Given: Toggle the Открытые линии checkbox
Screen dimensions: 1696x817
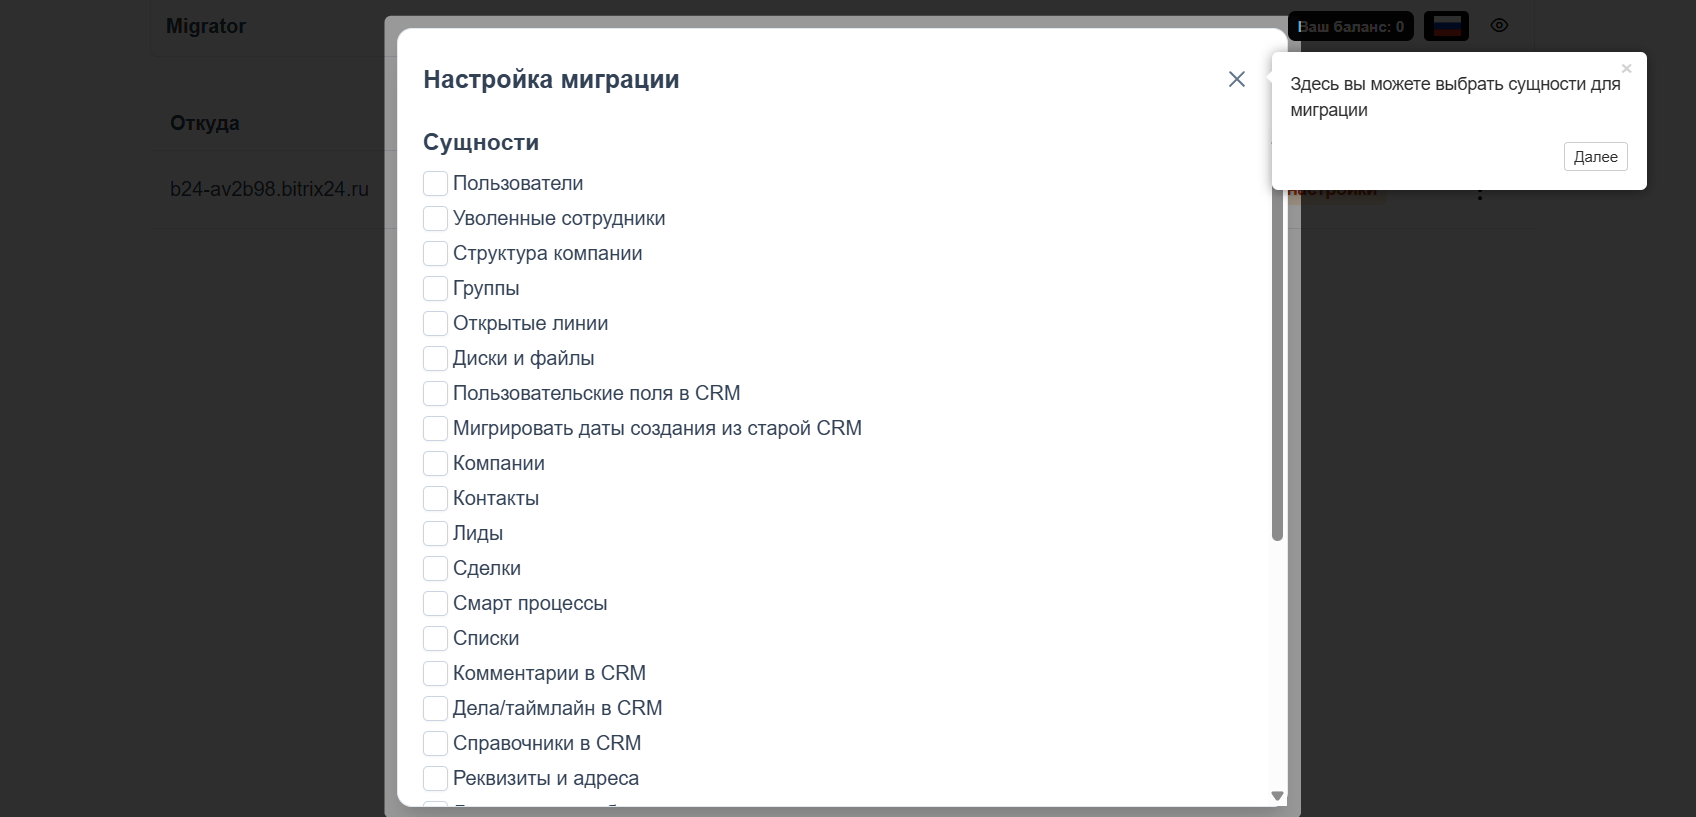Looking at the screenshot, I should (435, 323).
